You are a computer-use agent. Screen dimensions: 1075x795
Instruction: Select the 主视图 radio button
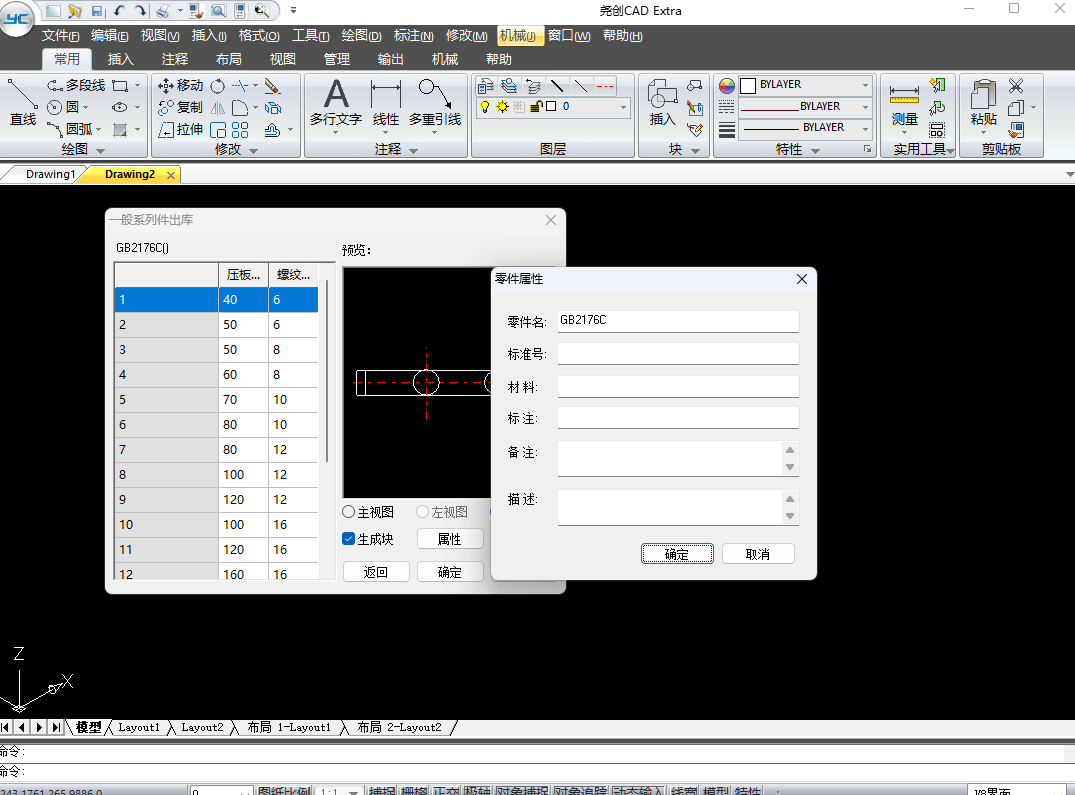click(349, 512)
